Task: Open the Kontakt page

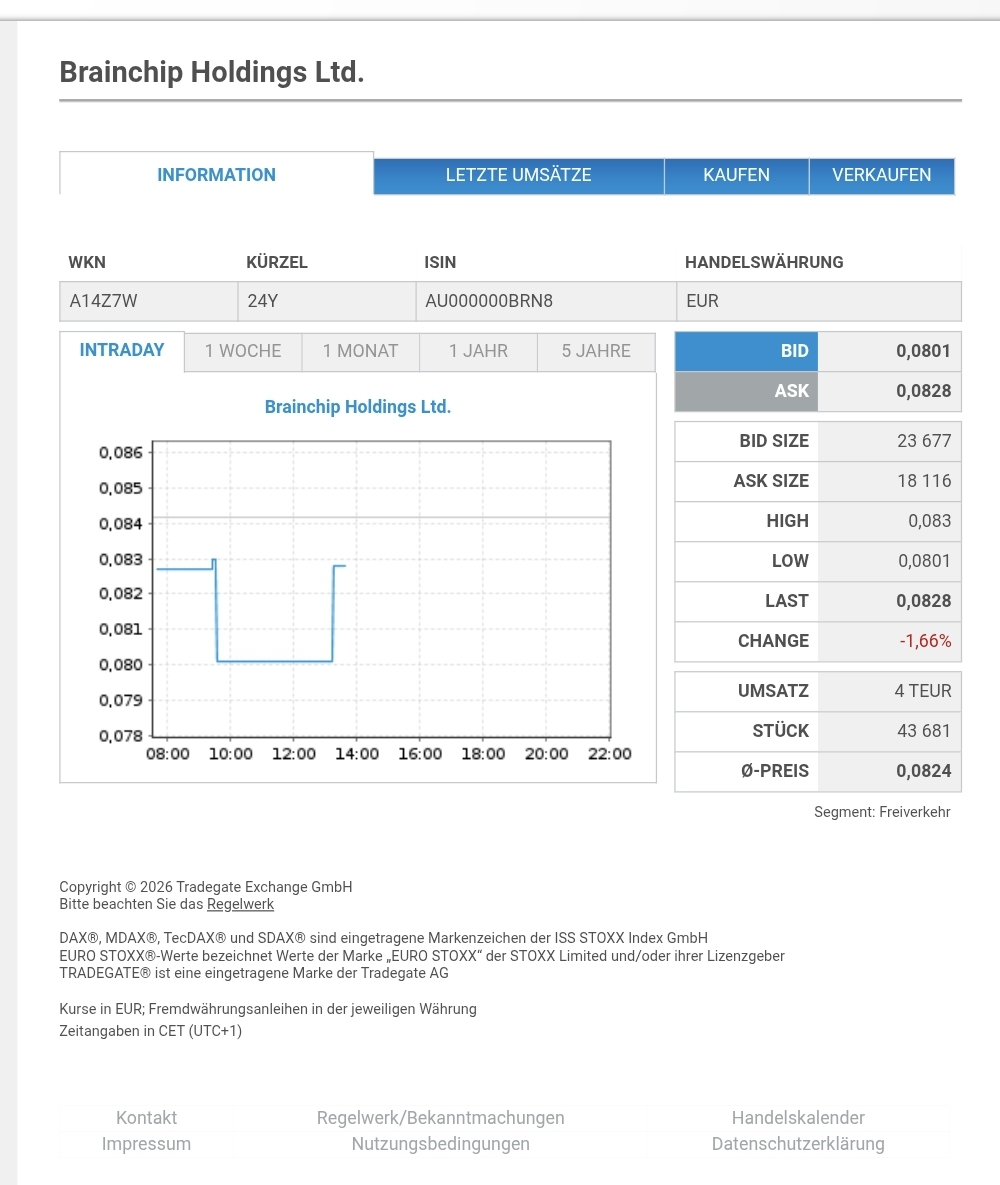Action: tap(146, 1117)
